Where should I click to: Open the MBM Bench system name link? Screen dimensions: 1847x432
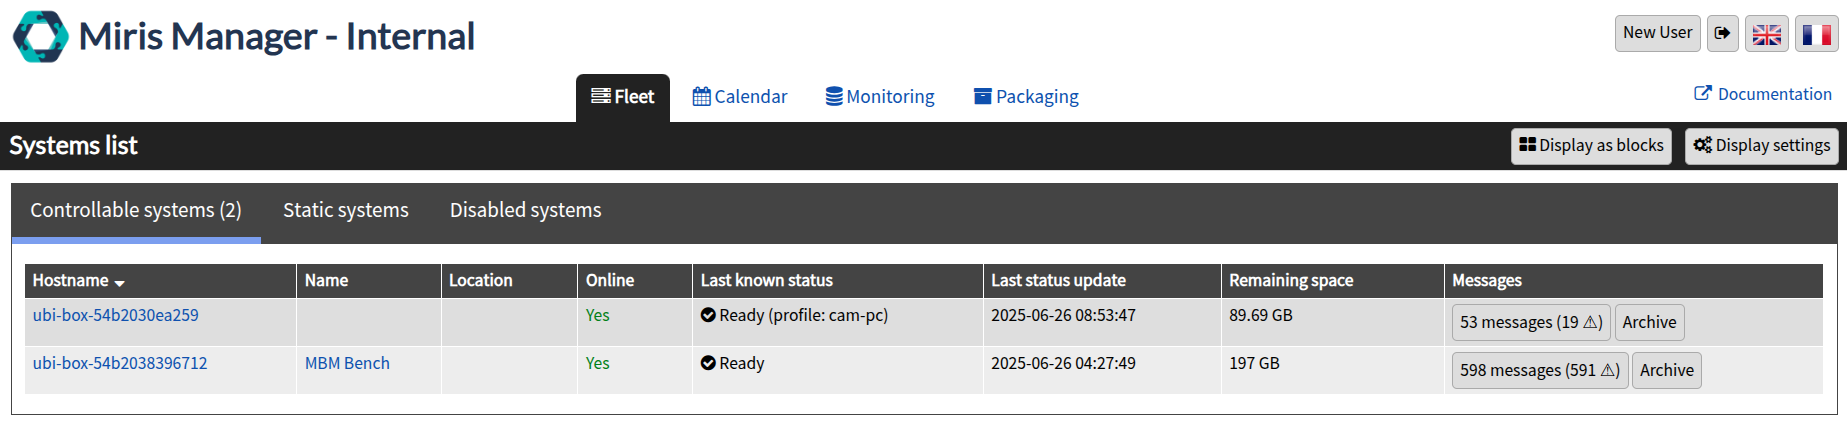(347, 363)
